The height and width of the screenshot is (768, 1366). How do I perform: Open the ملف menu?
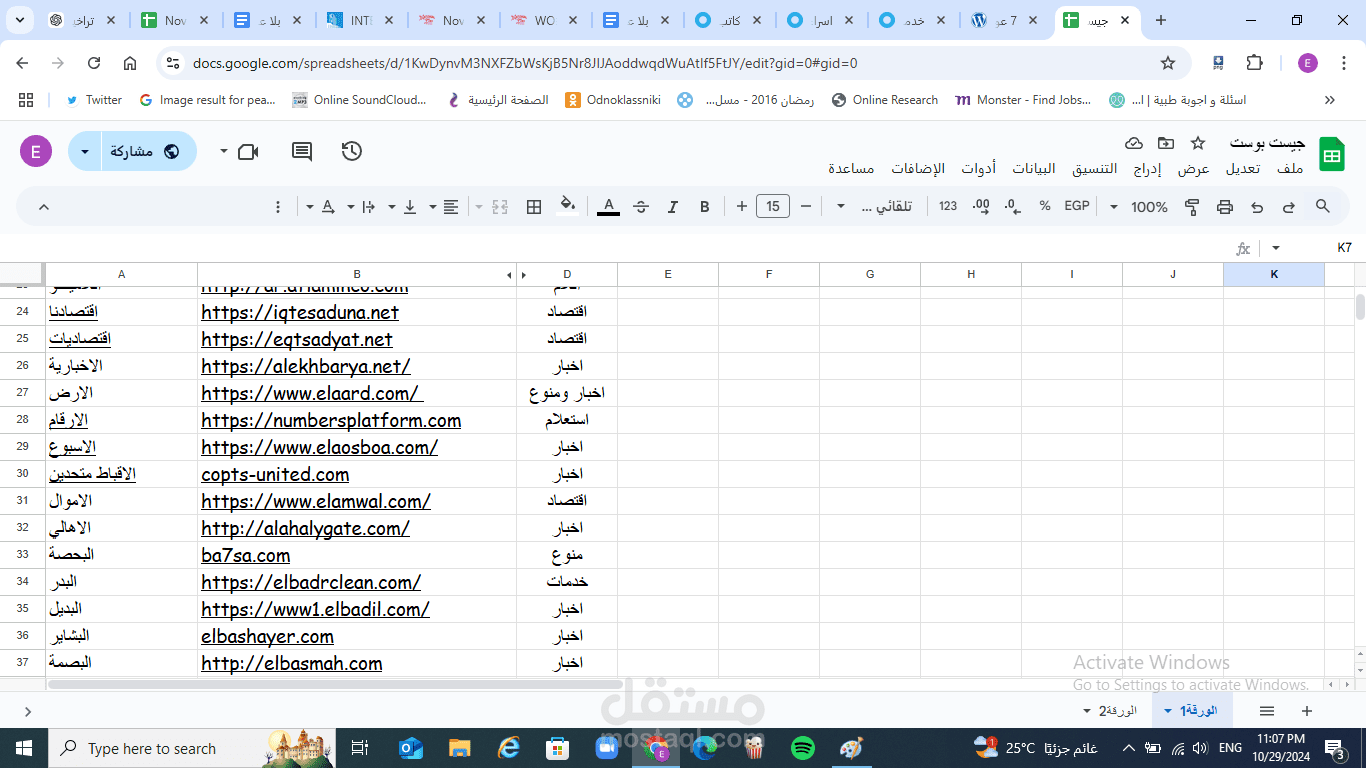[x=1290, y=169]
